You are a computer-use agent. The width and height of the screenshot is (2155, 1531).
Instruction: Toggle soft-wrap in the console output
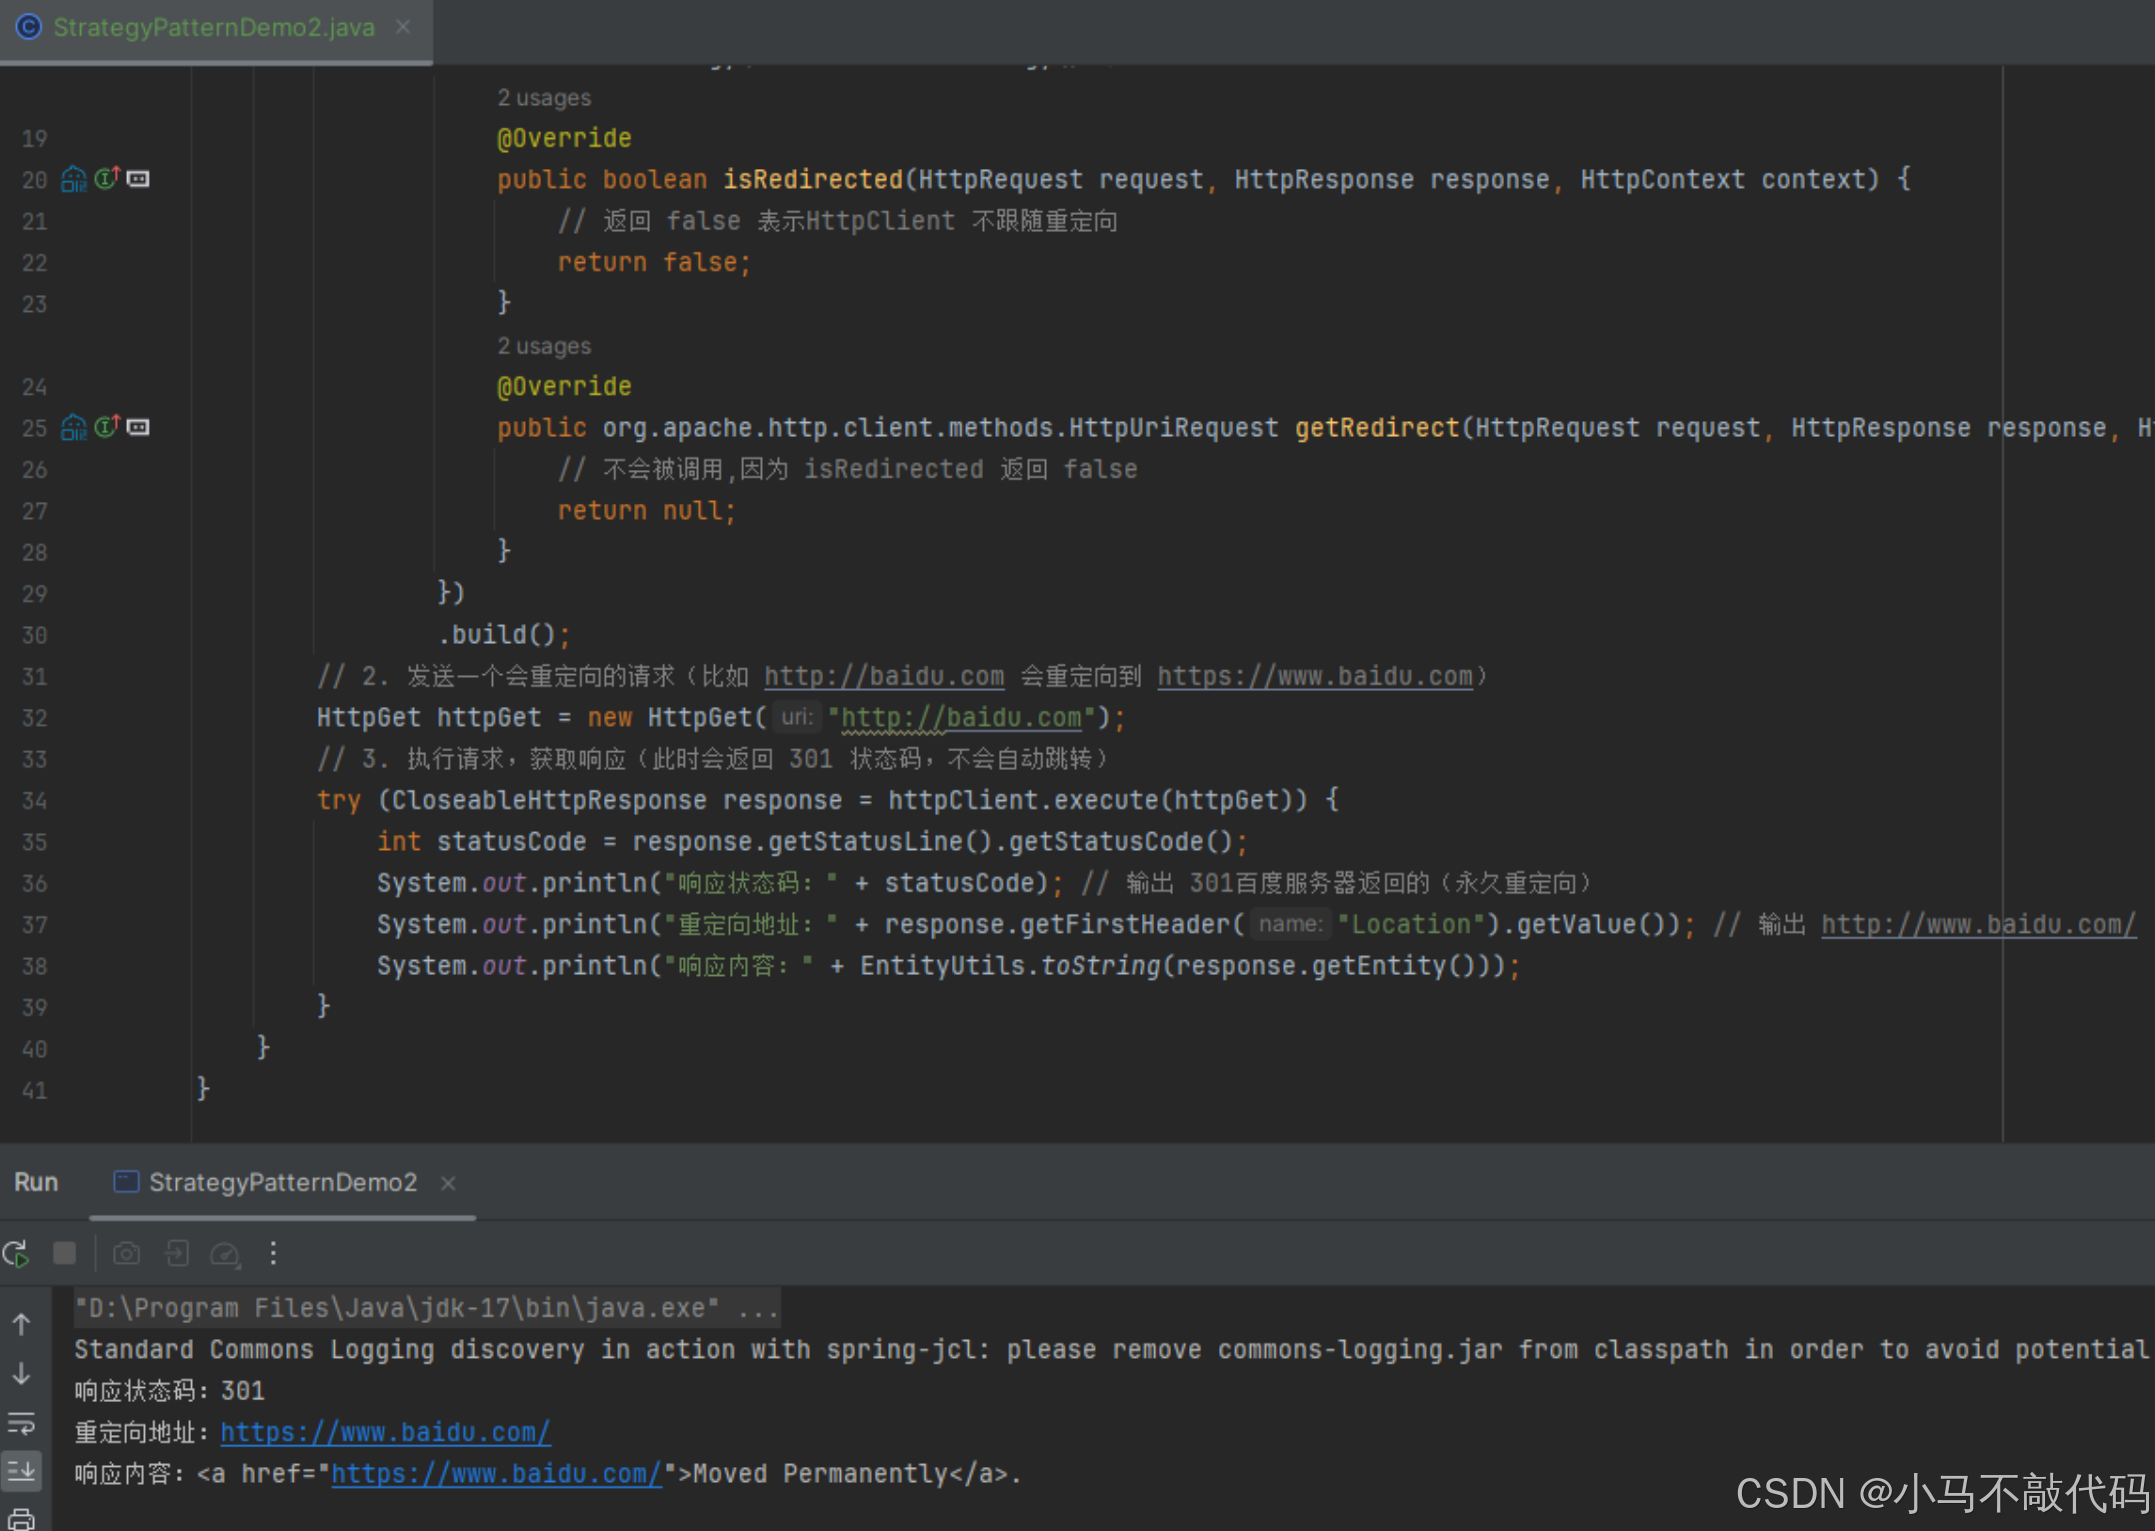(21, 1422)
